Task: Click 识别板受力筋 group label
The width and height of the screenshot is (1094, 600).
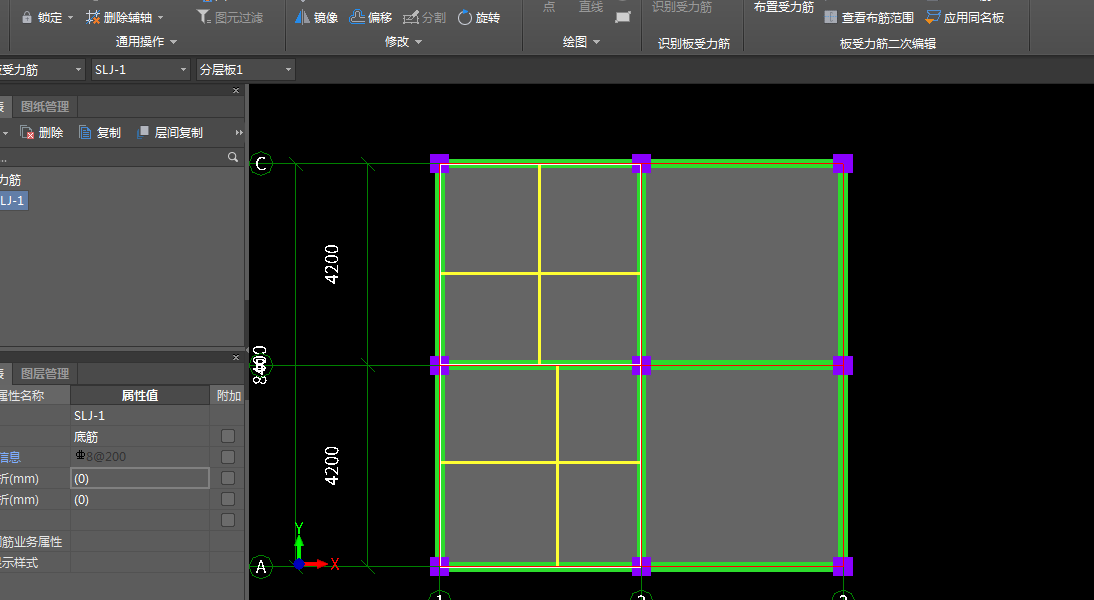Action: [694, 43]
